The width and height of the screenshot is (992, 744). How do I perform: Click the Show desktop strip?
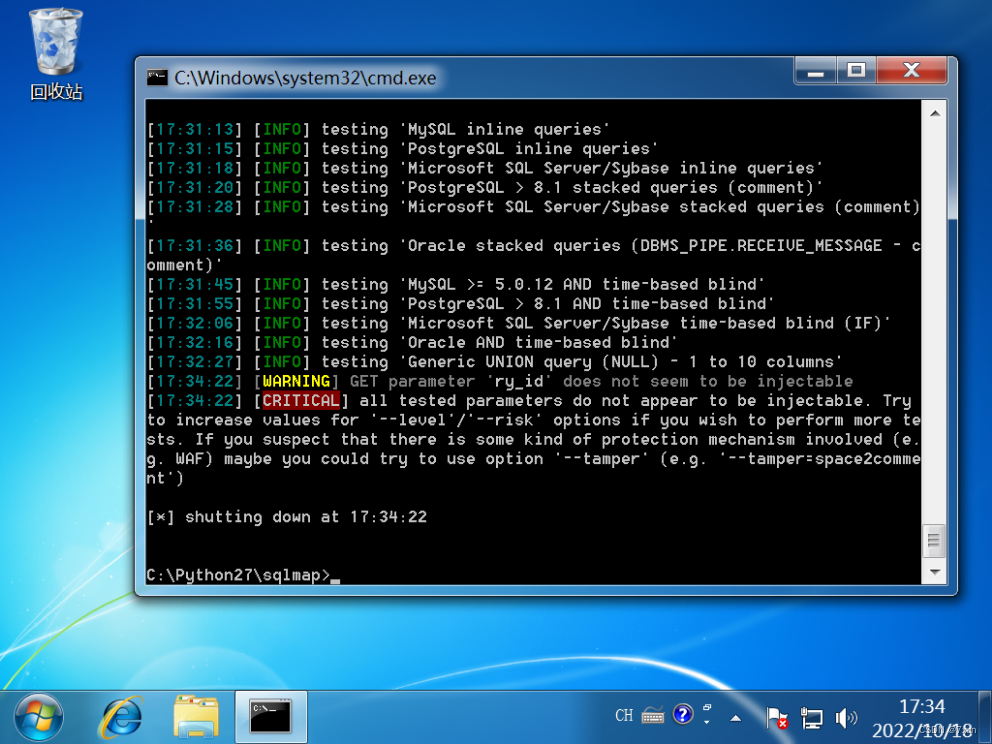pos(985,717)
